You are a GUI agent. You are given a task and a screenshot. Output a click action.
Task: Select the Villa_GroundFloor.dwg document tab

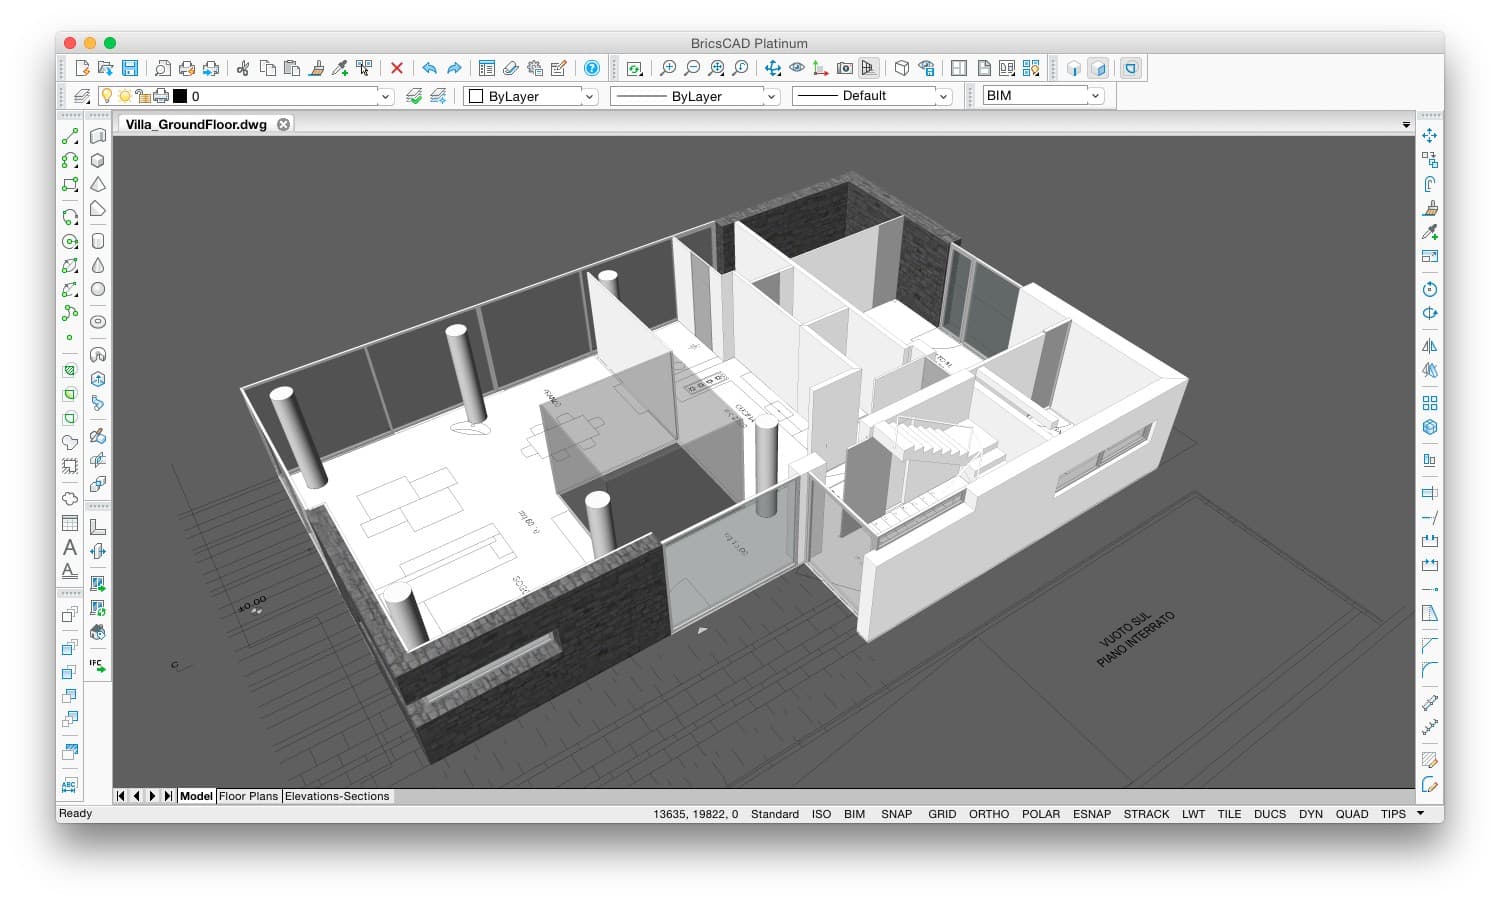coord(196,124)
